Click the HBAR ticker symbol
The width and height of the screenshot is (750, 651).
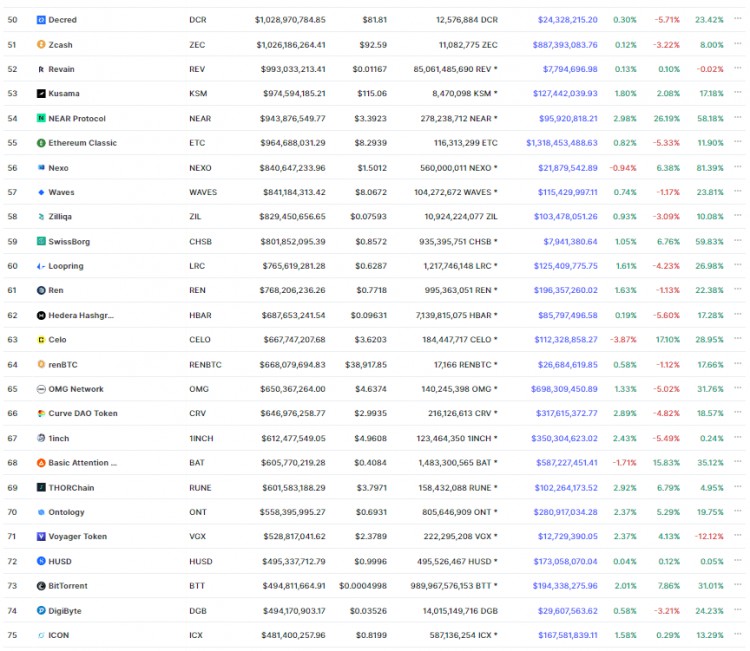200,315
